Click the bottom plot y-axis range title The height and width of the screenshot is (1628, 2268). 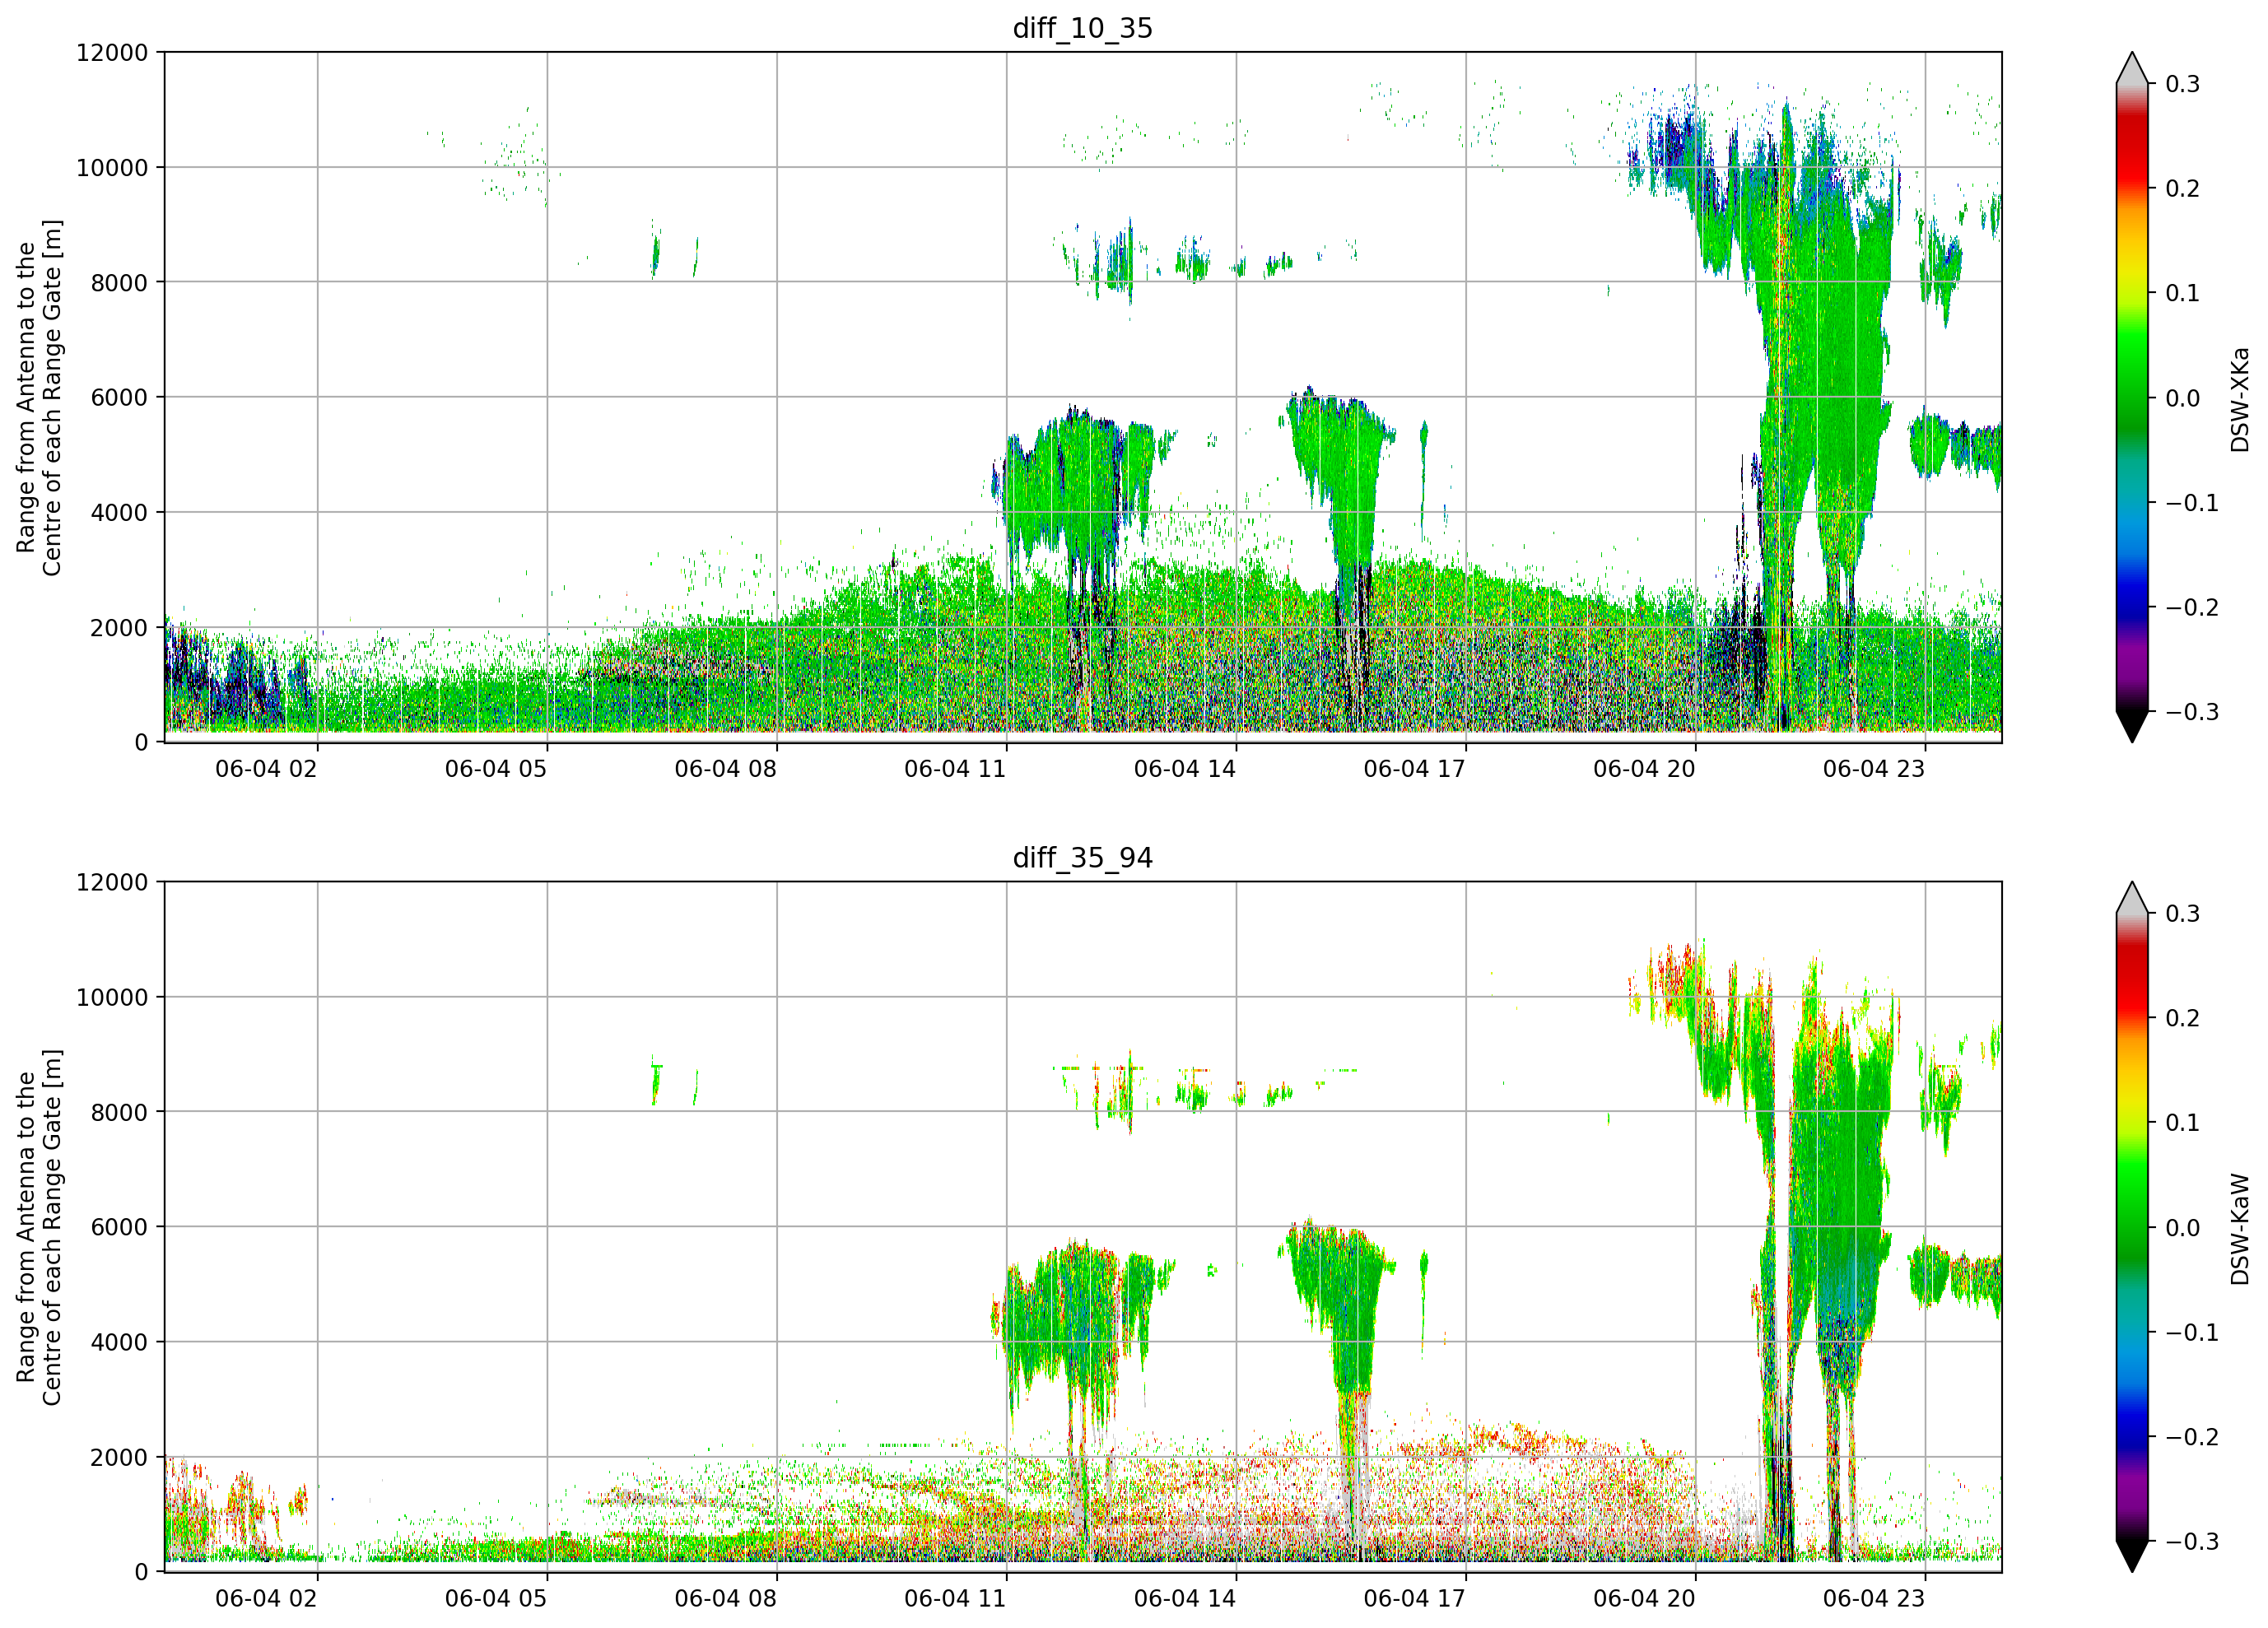tap(39, 1227)
